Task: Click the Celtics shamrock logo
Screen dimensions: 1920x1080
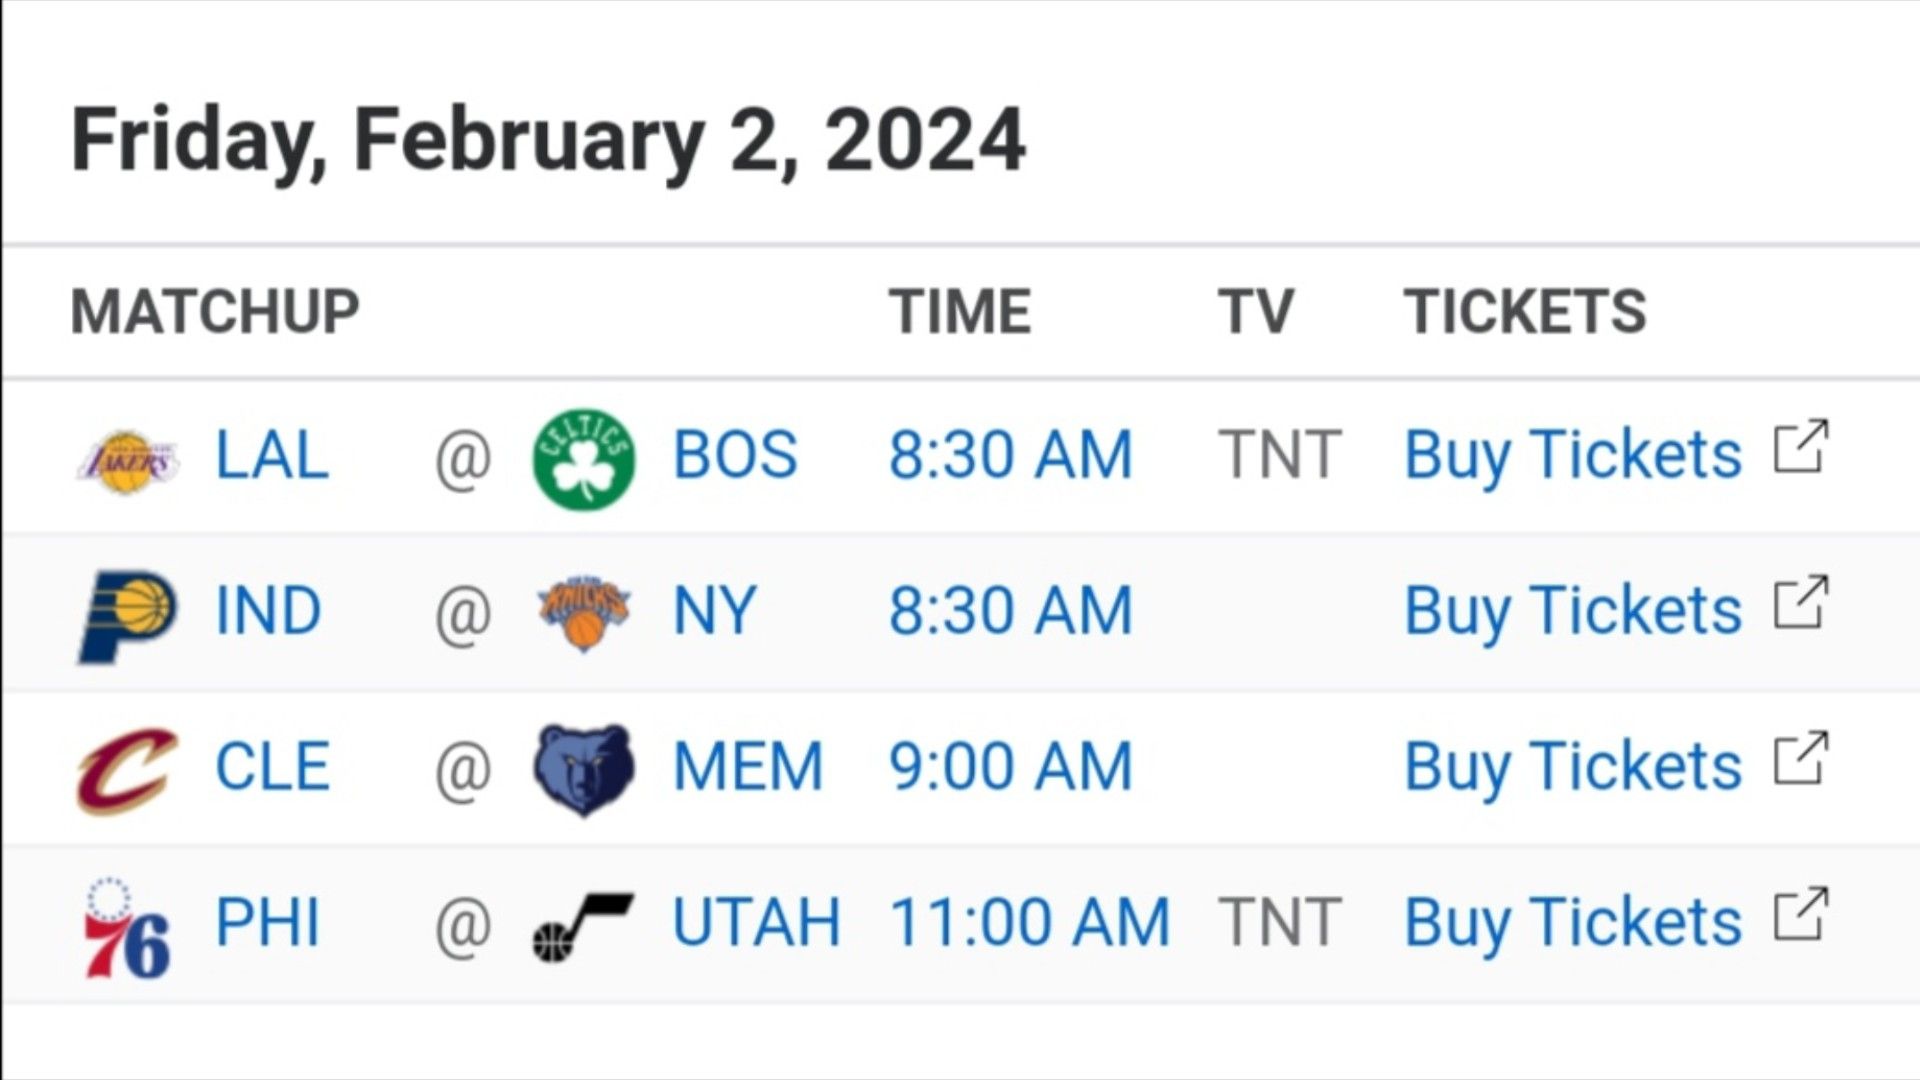Action: point(584,458)
